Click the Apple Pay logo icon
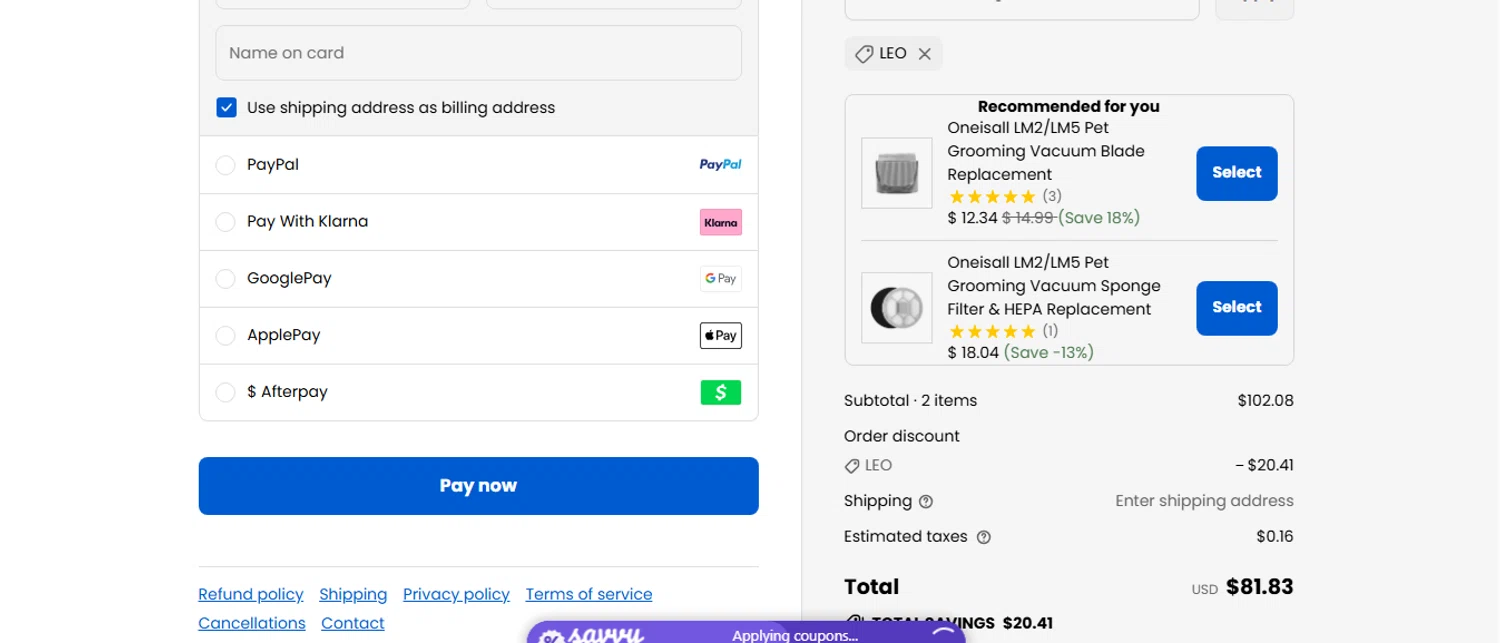1500x643 pixels. coord(720,336)
